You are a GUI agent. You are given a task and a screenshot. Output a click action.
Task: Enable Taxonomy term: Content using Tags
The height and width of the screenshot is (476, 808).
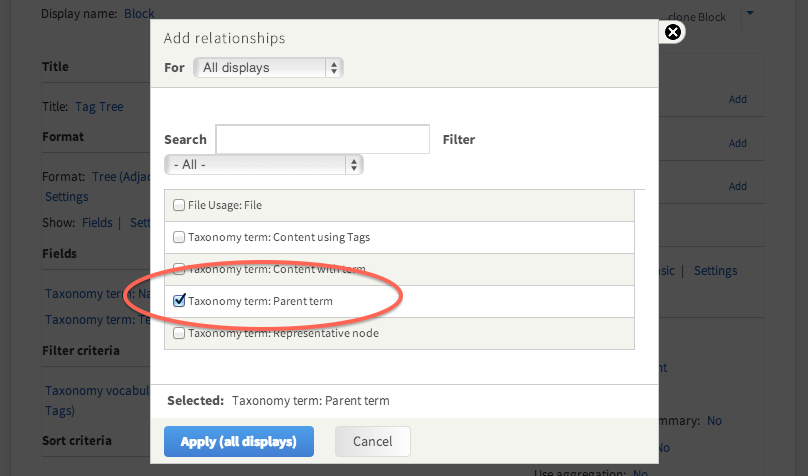pyautogui.click(x=179, y=237)
